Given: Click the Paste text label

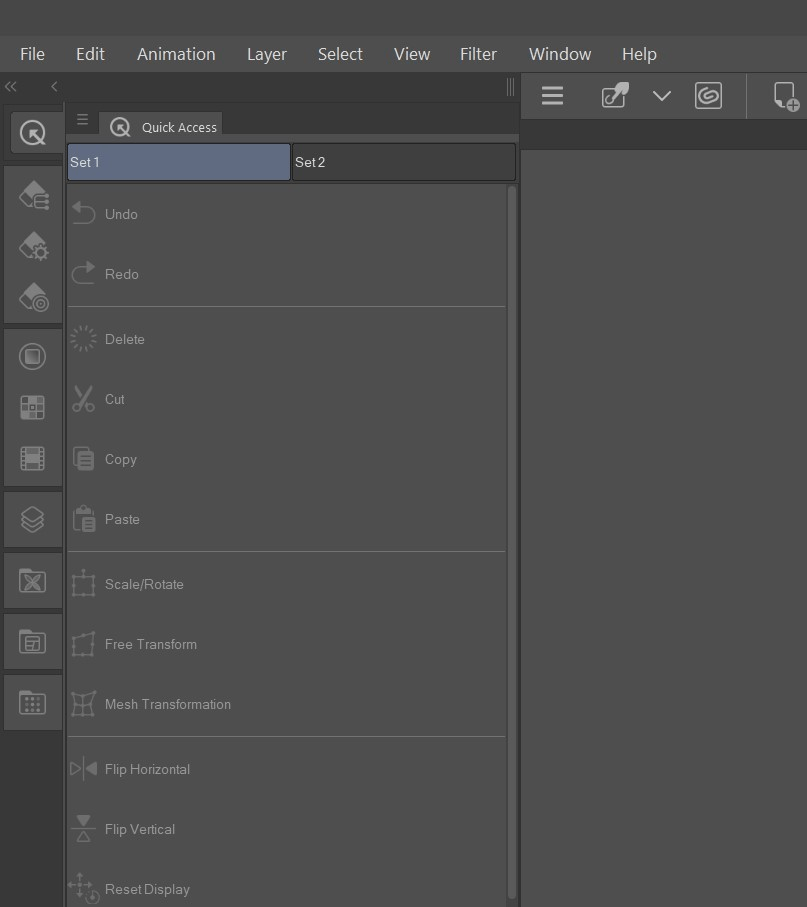Looking at the screenshot, I should [122, 519].
